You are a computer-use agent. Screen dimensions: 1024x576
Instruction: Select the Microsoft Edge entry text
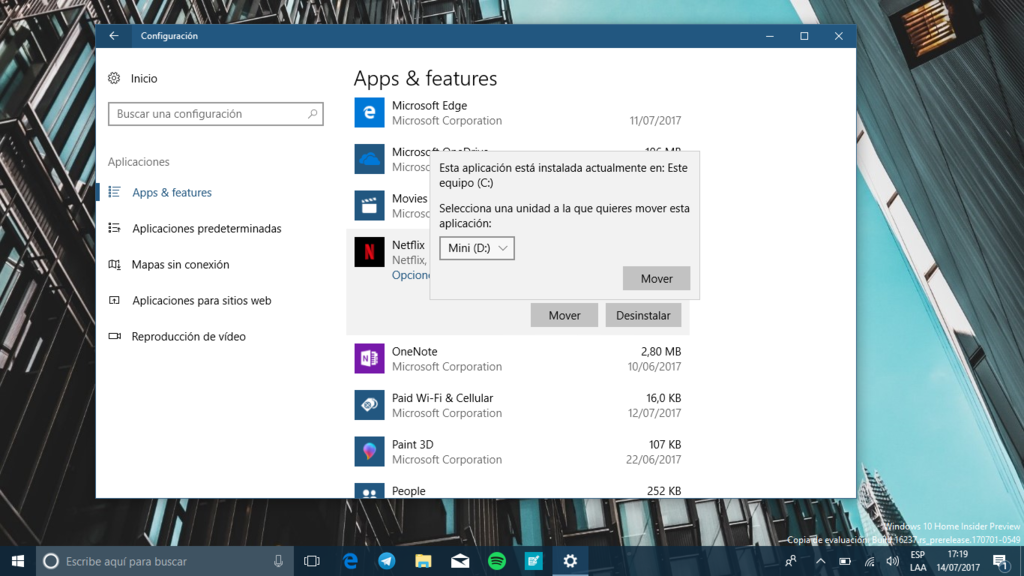[x=429, y=105]
